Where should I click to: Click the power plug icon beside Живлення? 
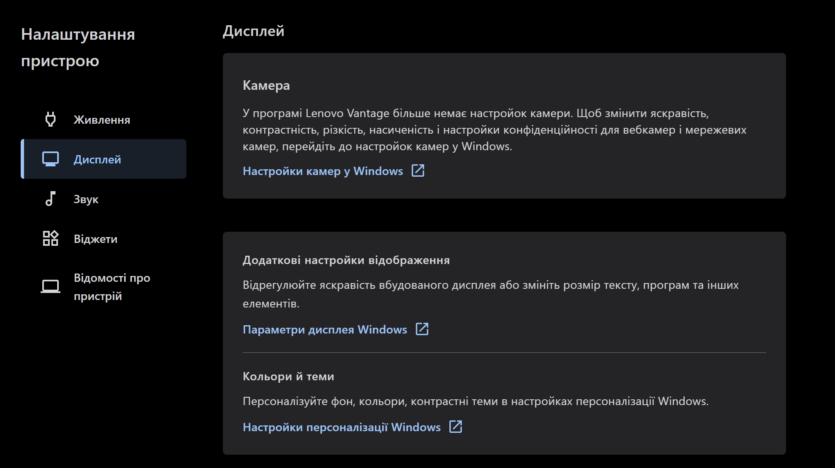51,119
